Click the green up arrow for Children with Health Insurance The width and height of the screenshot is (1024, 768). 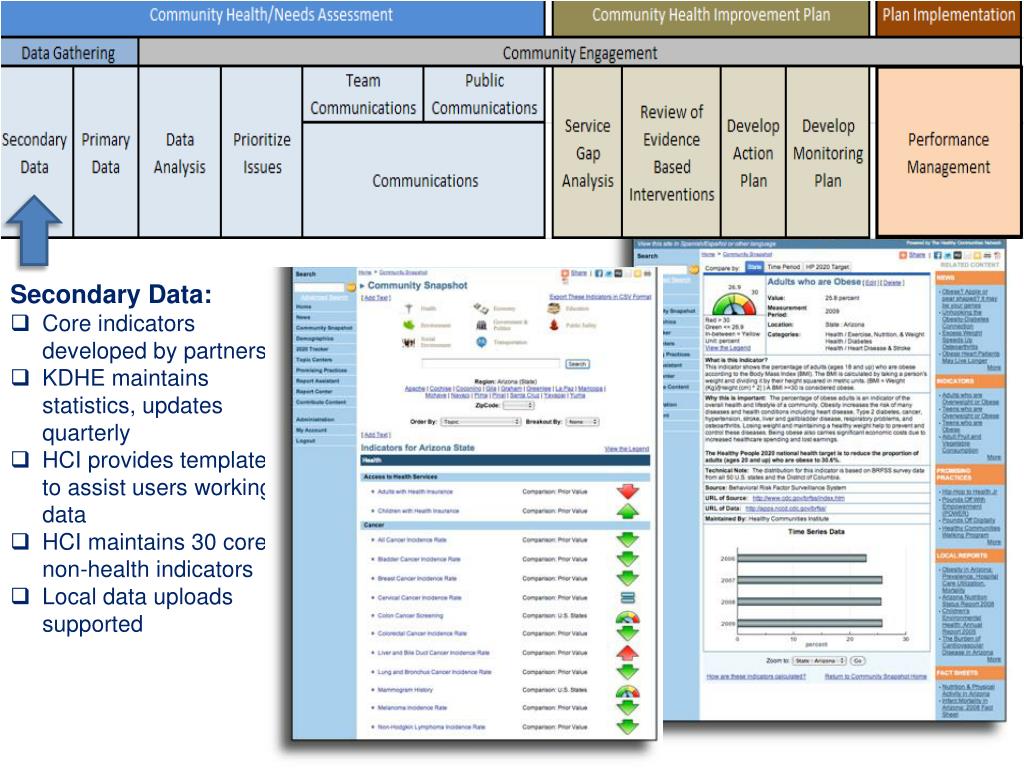[x=628, y=511]
